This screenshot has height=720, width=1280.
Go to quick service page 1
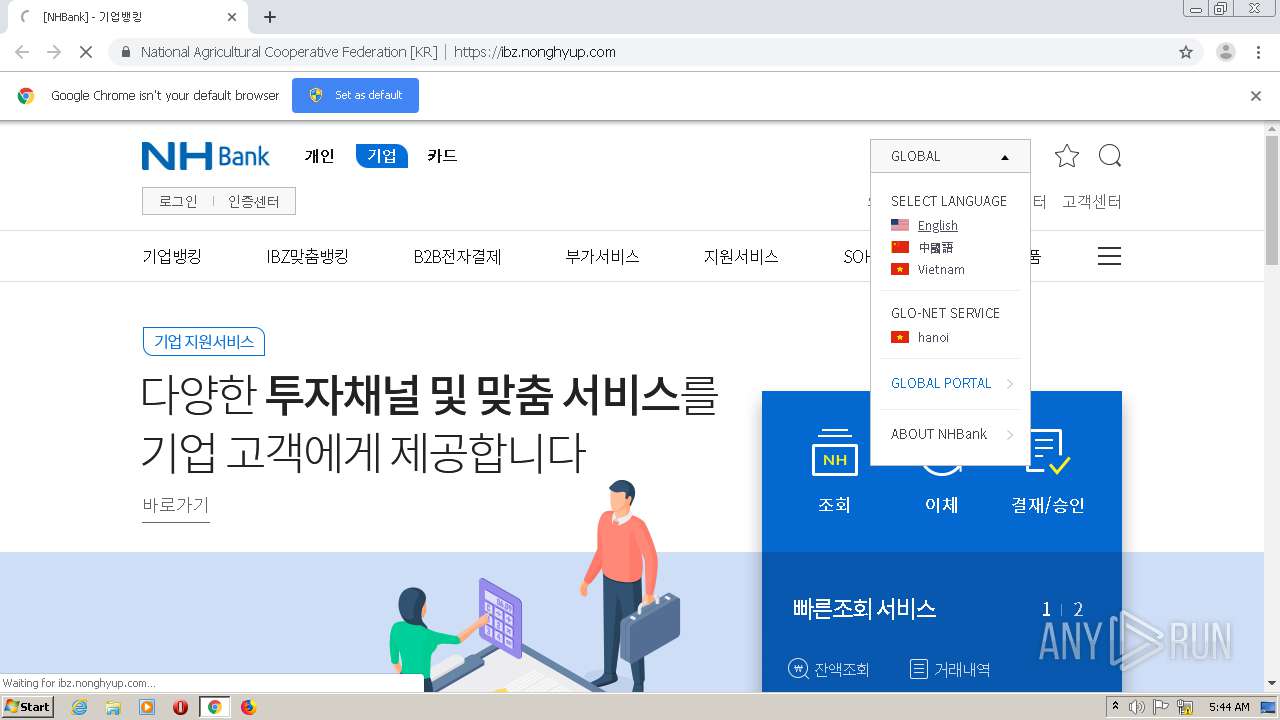tap(1046, 609)
